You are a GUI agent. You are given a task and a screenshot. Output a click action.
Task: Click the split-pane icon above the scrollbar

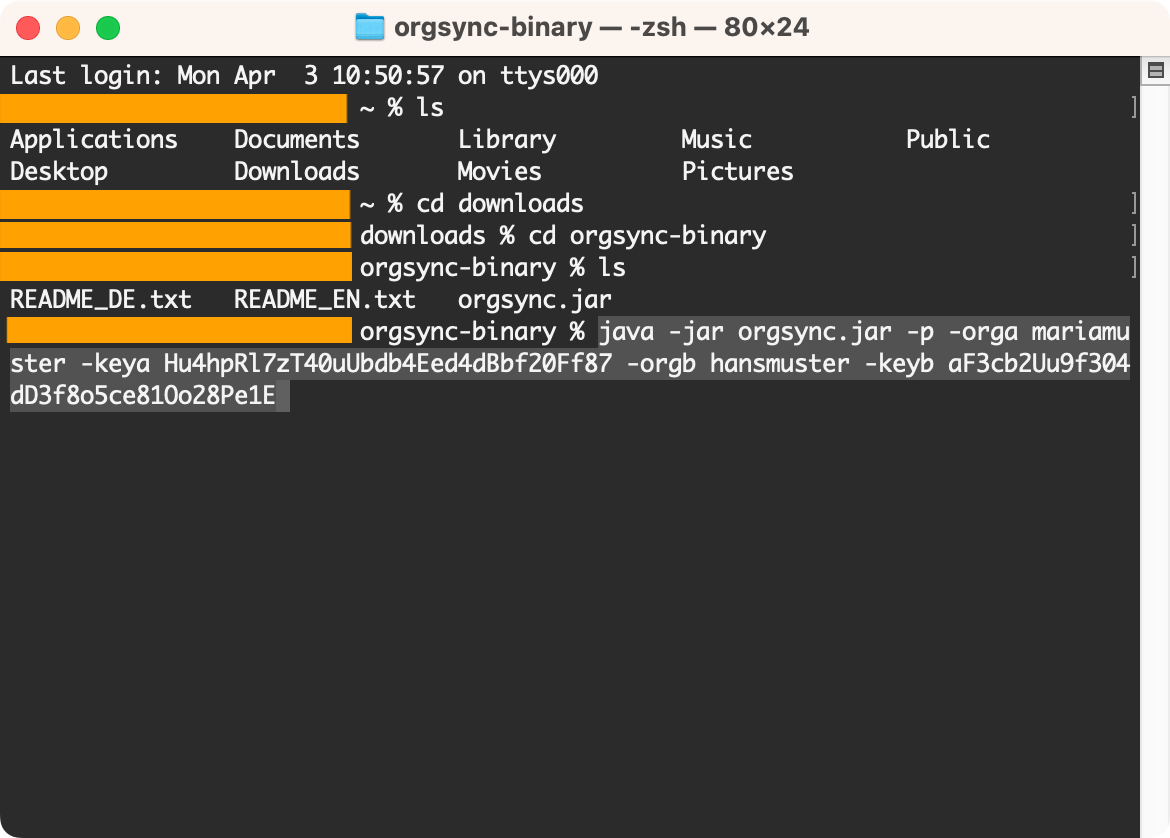(x=1156, y=70)
